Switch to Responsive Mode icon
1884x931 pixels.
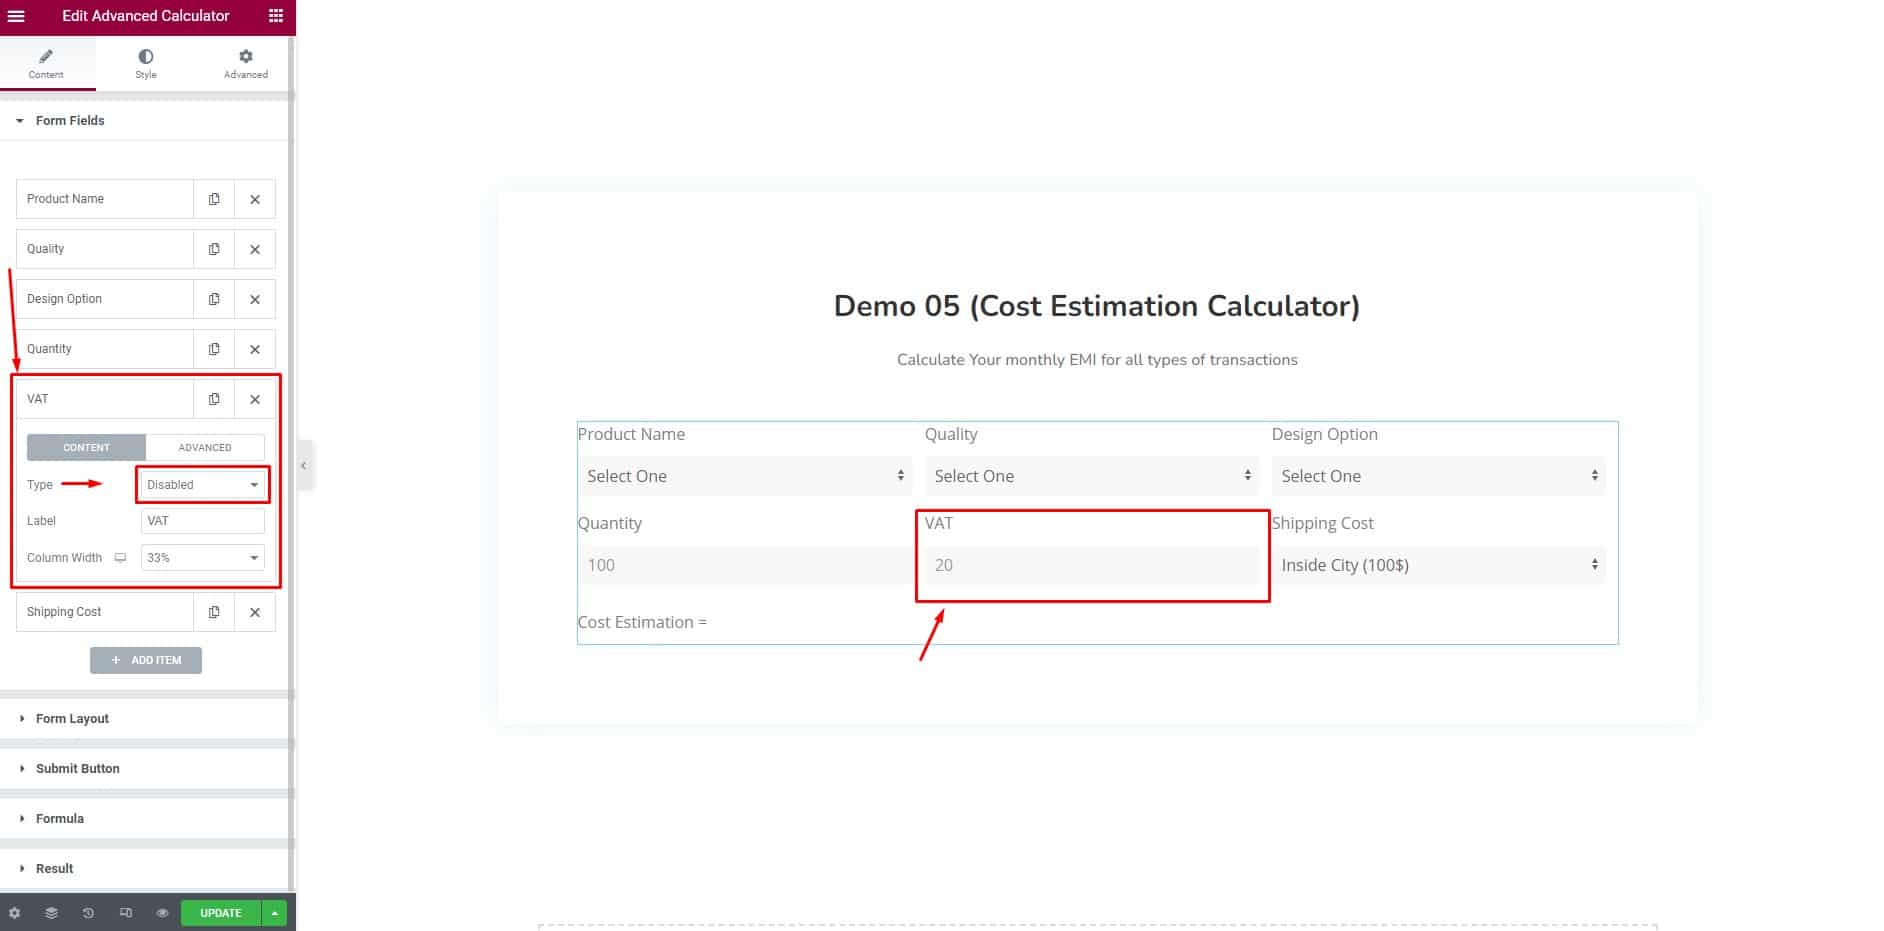(125, 912)
